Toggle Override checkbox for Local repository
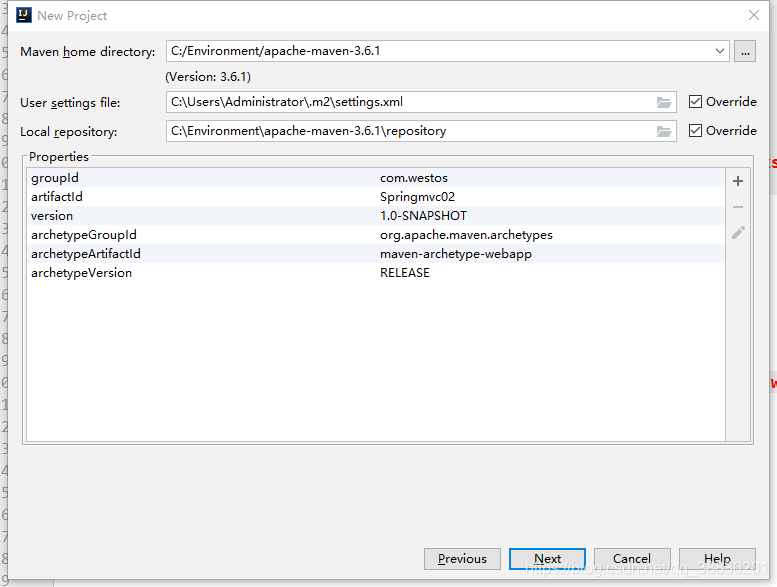 (x=695, y=131)
